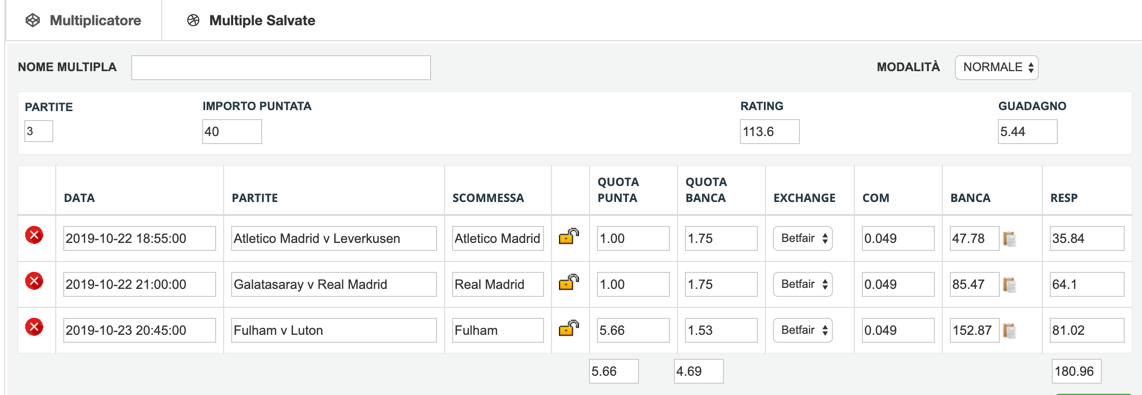This screenshot has height=395, width=1142.
Task: Switch to the Multiple Salvate tab
Action: 251,20
